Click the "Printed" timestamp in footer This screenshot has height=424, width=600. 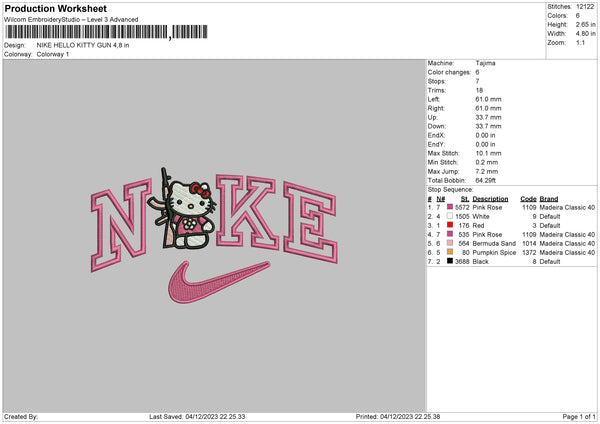coord(398,417)
